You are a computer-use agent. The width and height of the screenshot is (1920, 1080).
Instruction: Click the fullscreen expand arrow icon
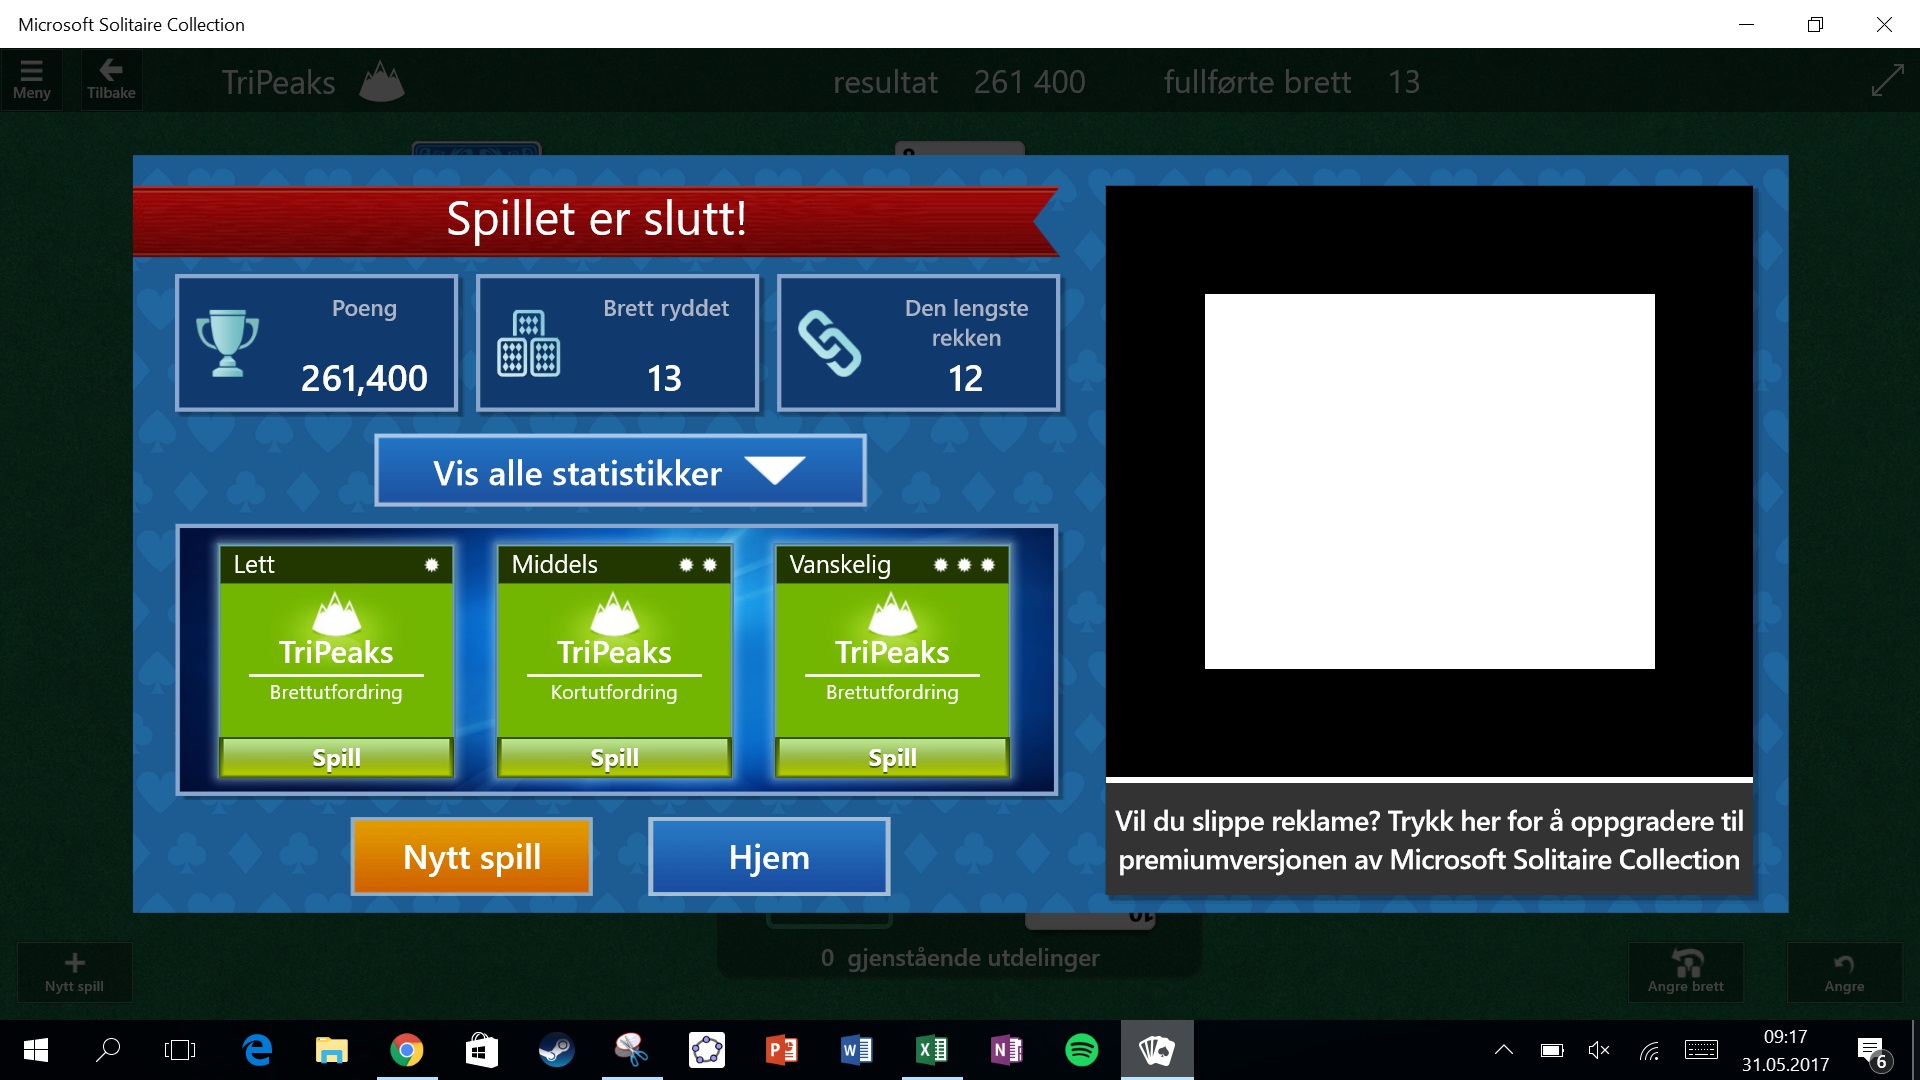click(1886, 81)
